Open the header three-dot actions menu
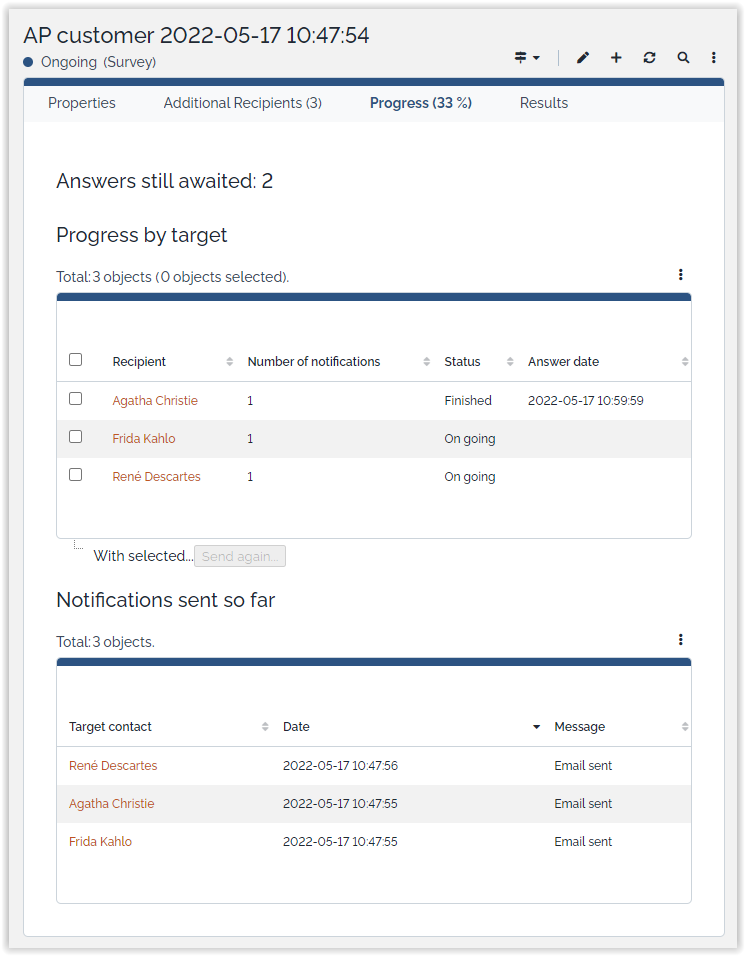This screenshot has width=745, height=956. click(714, 58)
